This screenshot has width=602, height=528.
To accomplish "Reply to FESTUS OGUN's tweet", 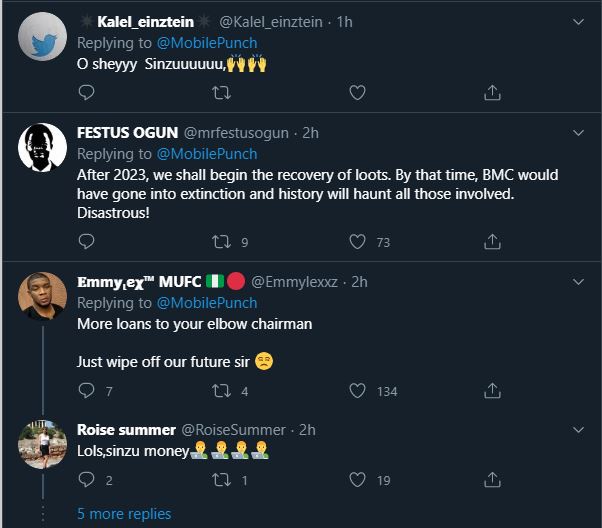I will 86,241.
